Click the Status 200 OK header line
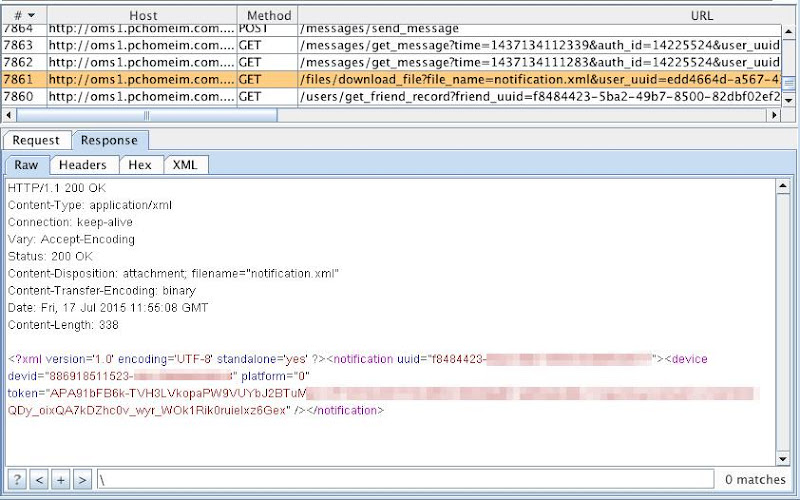This screenshot has height=500, width=800. 50,257
